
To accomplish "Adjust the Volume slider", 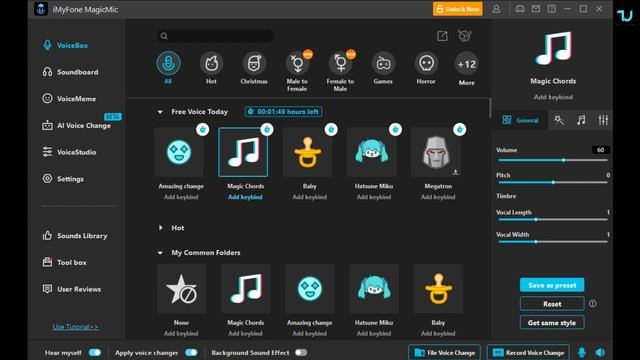I will 553,160.
